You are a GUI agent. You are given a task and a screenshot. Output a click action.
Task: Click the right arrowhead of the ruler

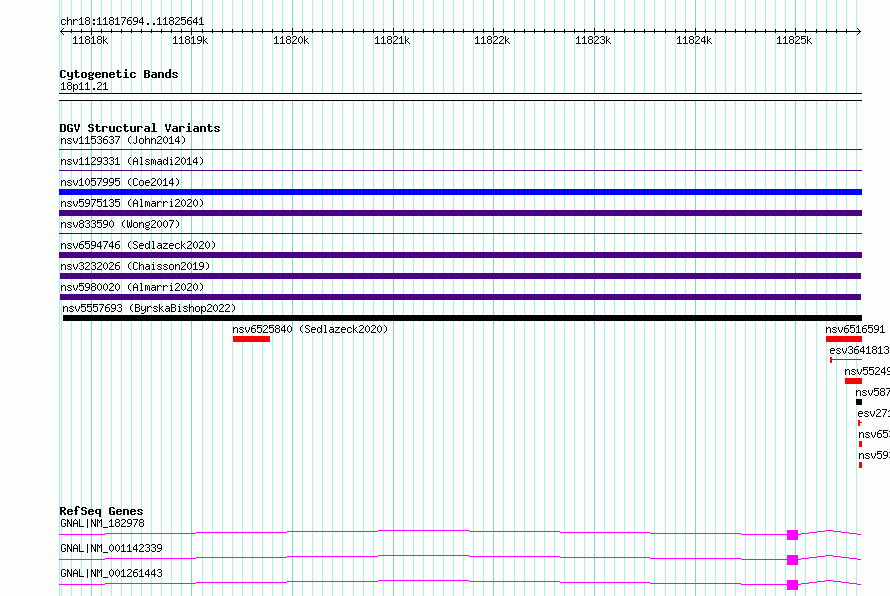click(859, 32)
